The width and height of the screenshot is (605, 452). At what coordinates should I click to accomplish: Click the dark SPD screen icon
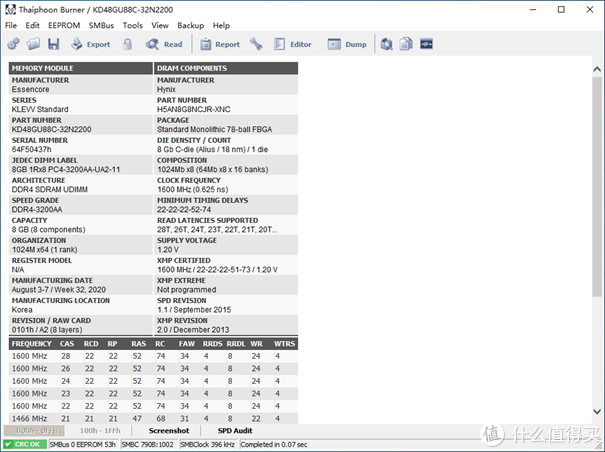[426, 44]
